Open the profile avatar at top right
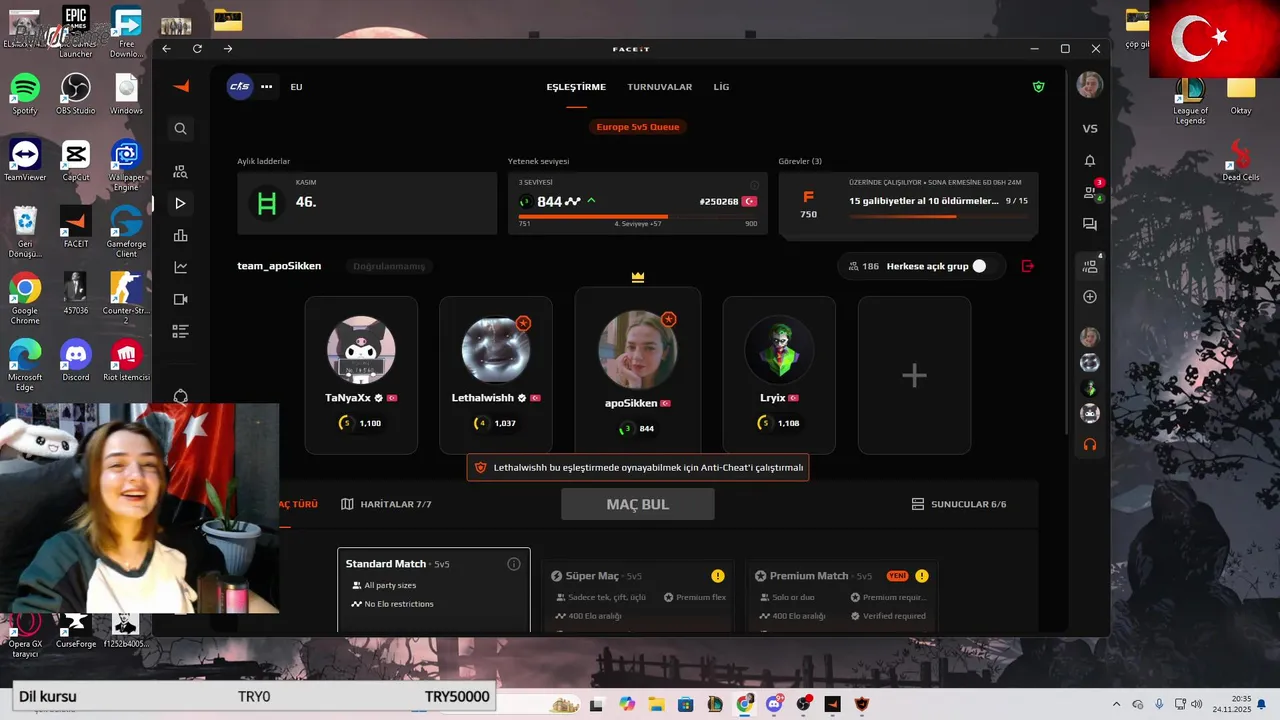The height and width of the screenshot is (720, 1280). coord(1090,85)
